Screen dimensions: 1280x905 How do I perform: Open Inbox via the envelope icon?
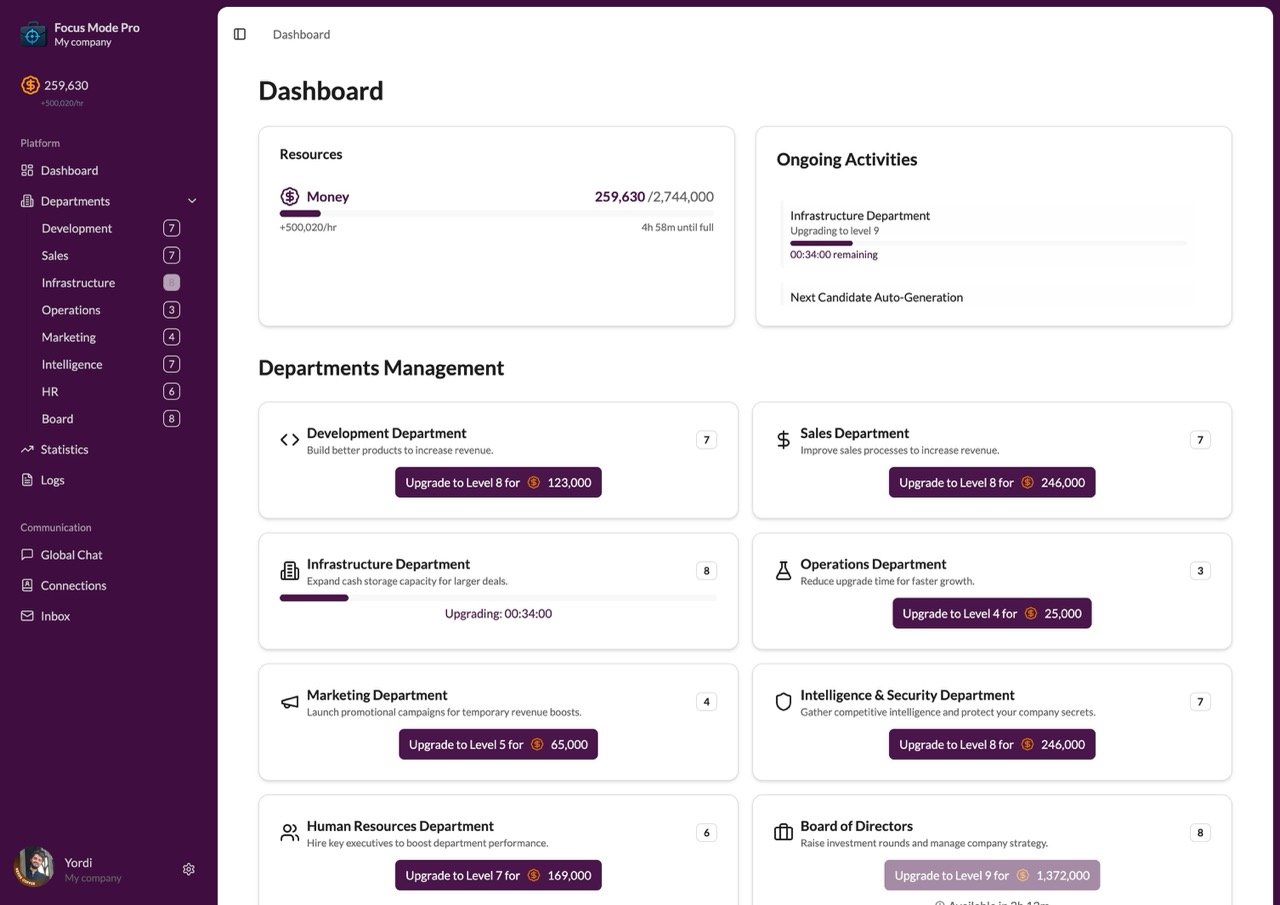click(25, 615)
